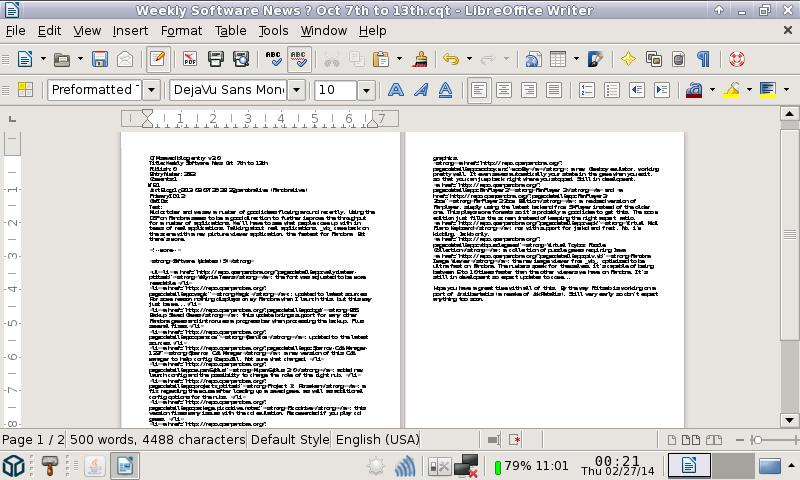Save the document with the floppy icon
The width and height of the screenshot is (800, 480).
(x=100, y=59)
